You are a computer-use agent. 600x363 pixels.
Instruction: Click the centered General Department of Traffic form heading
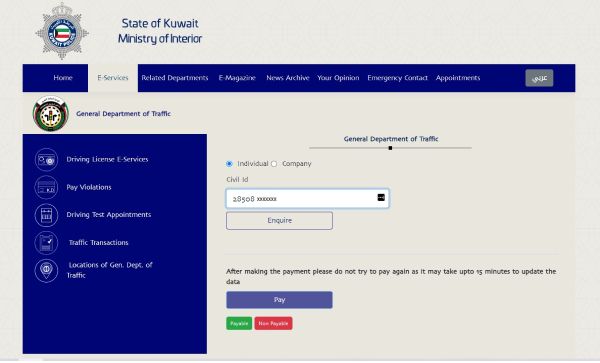tap(391, 139)
